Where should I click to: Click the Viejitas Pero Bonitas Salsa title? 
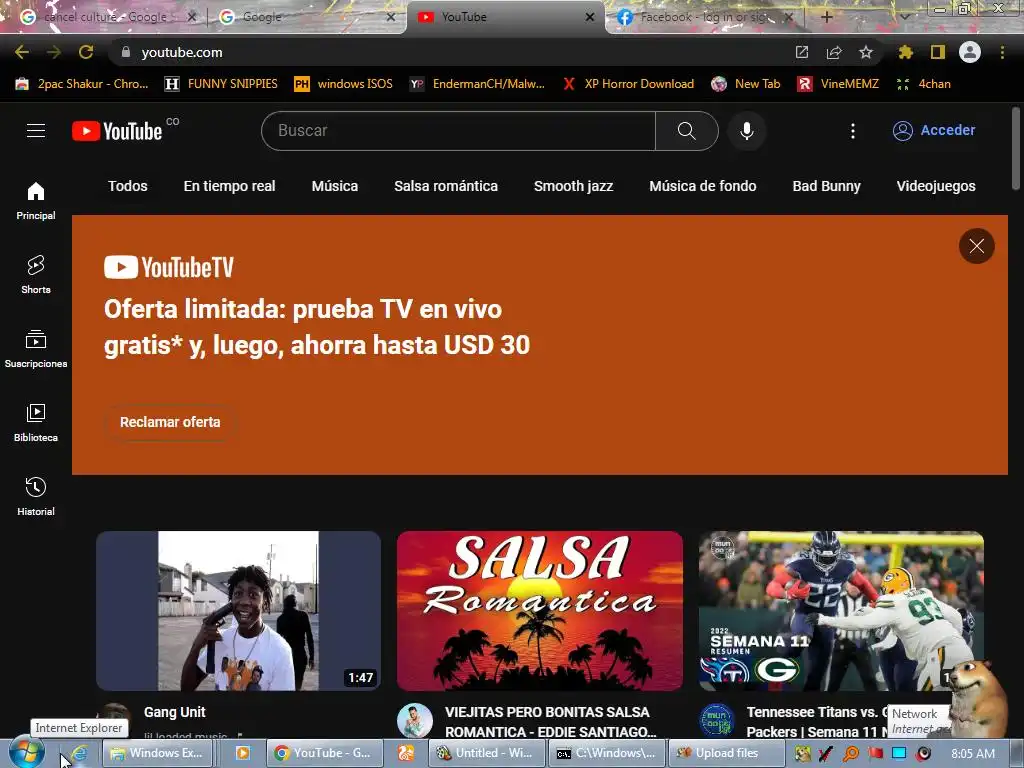550,722
